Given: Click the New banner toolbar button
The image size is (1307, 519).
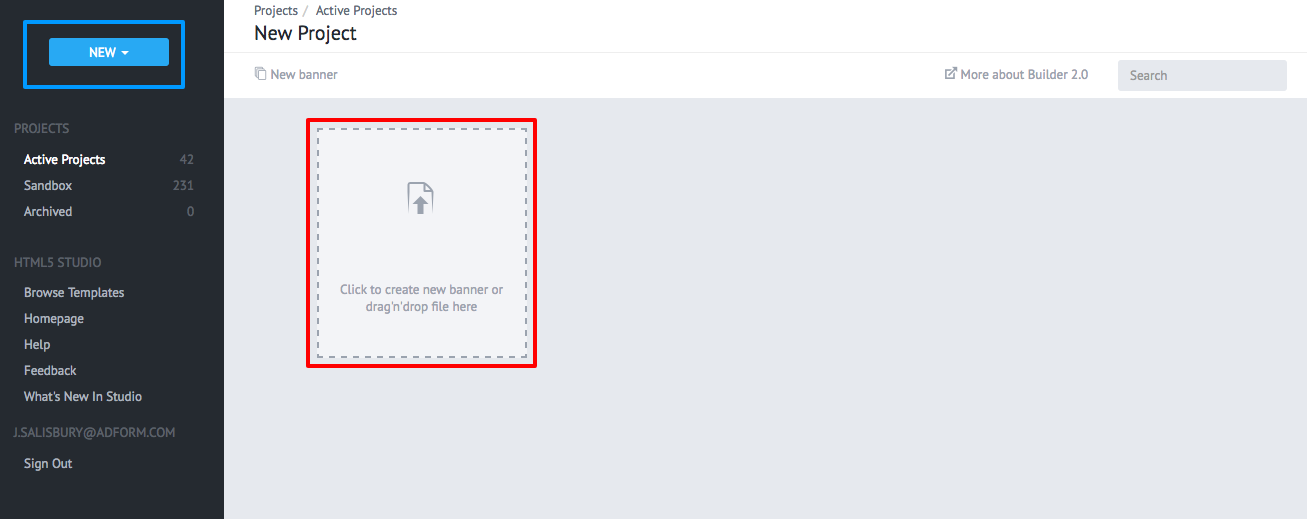Looking at the screenshot, I should coord(296,74).
